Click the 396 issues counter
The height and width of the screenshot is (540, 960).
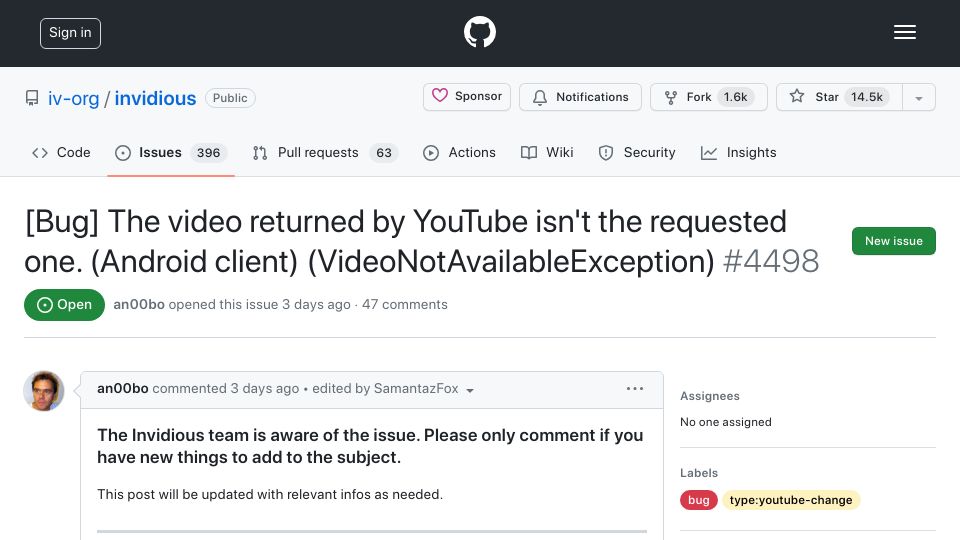coord(208,152)
